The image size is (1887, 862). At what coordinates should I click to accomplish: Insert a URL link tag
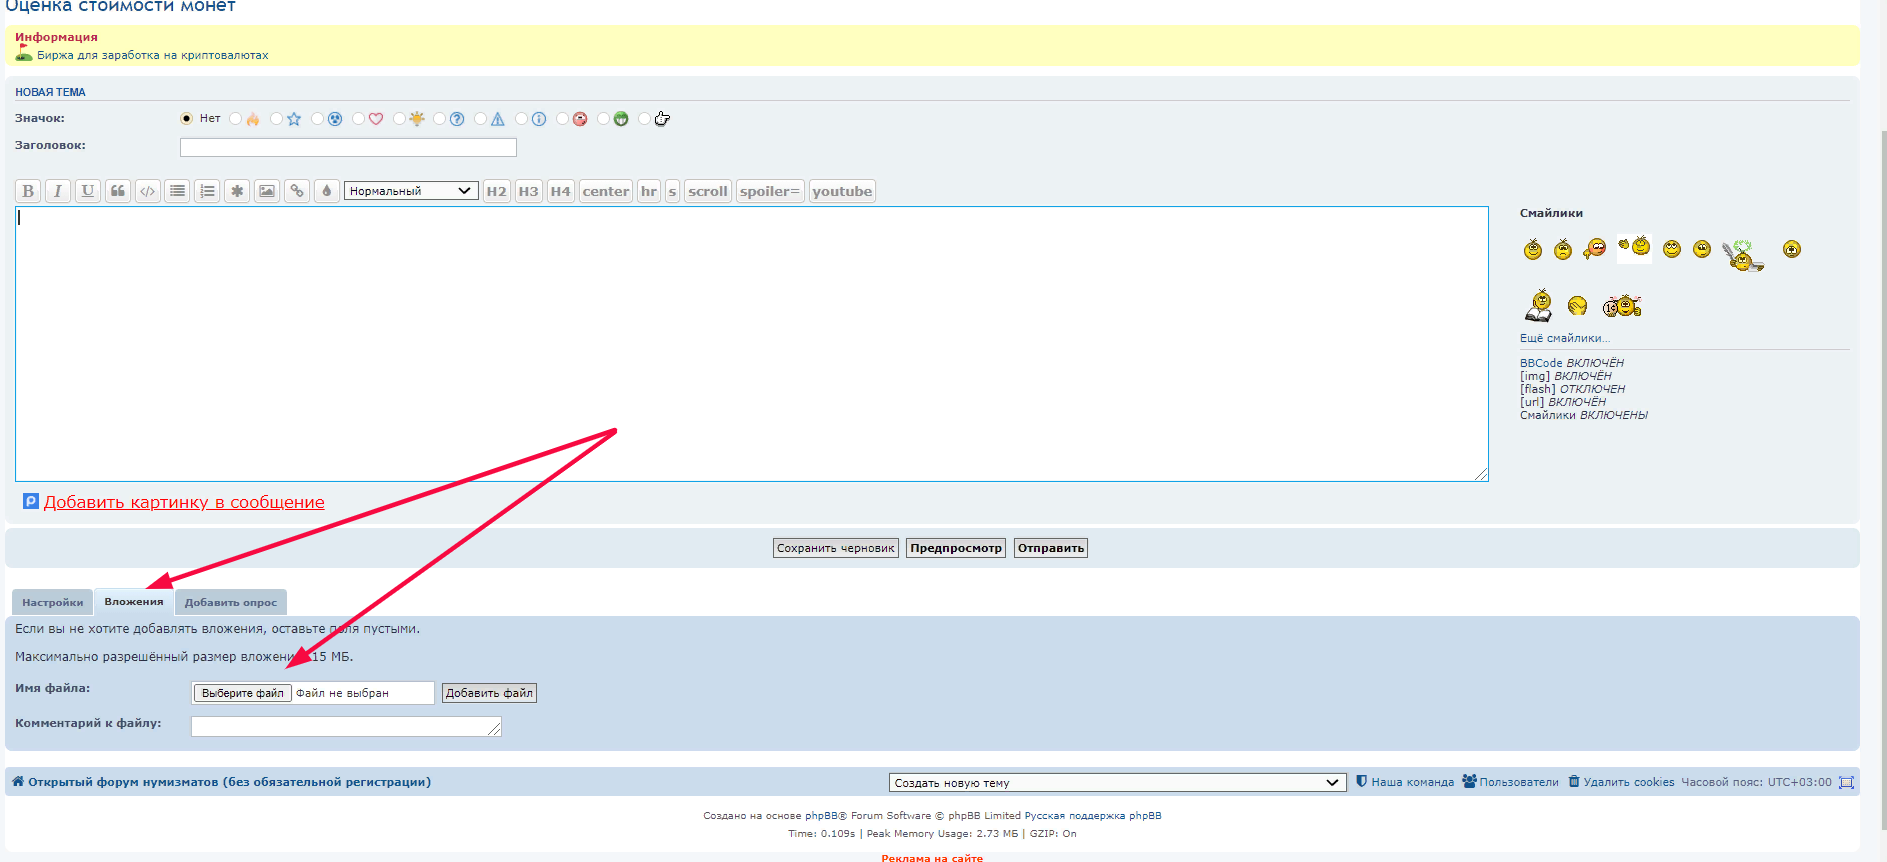click(297, 191)
